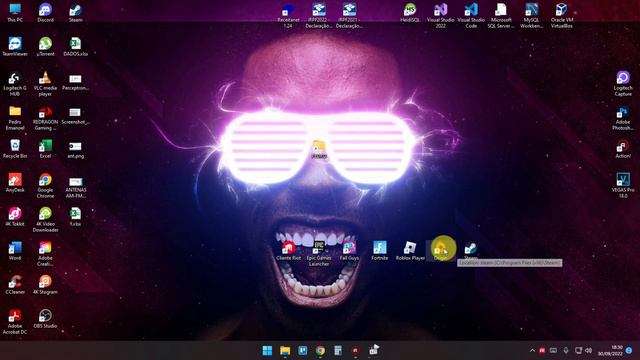Screen dimensions: 640x360
Task: Open the Recycle Bin
Action: [x=15, y=149]
